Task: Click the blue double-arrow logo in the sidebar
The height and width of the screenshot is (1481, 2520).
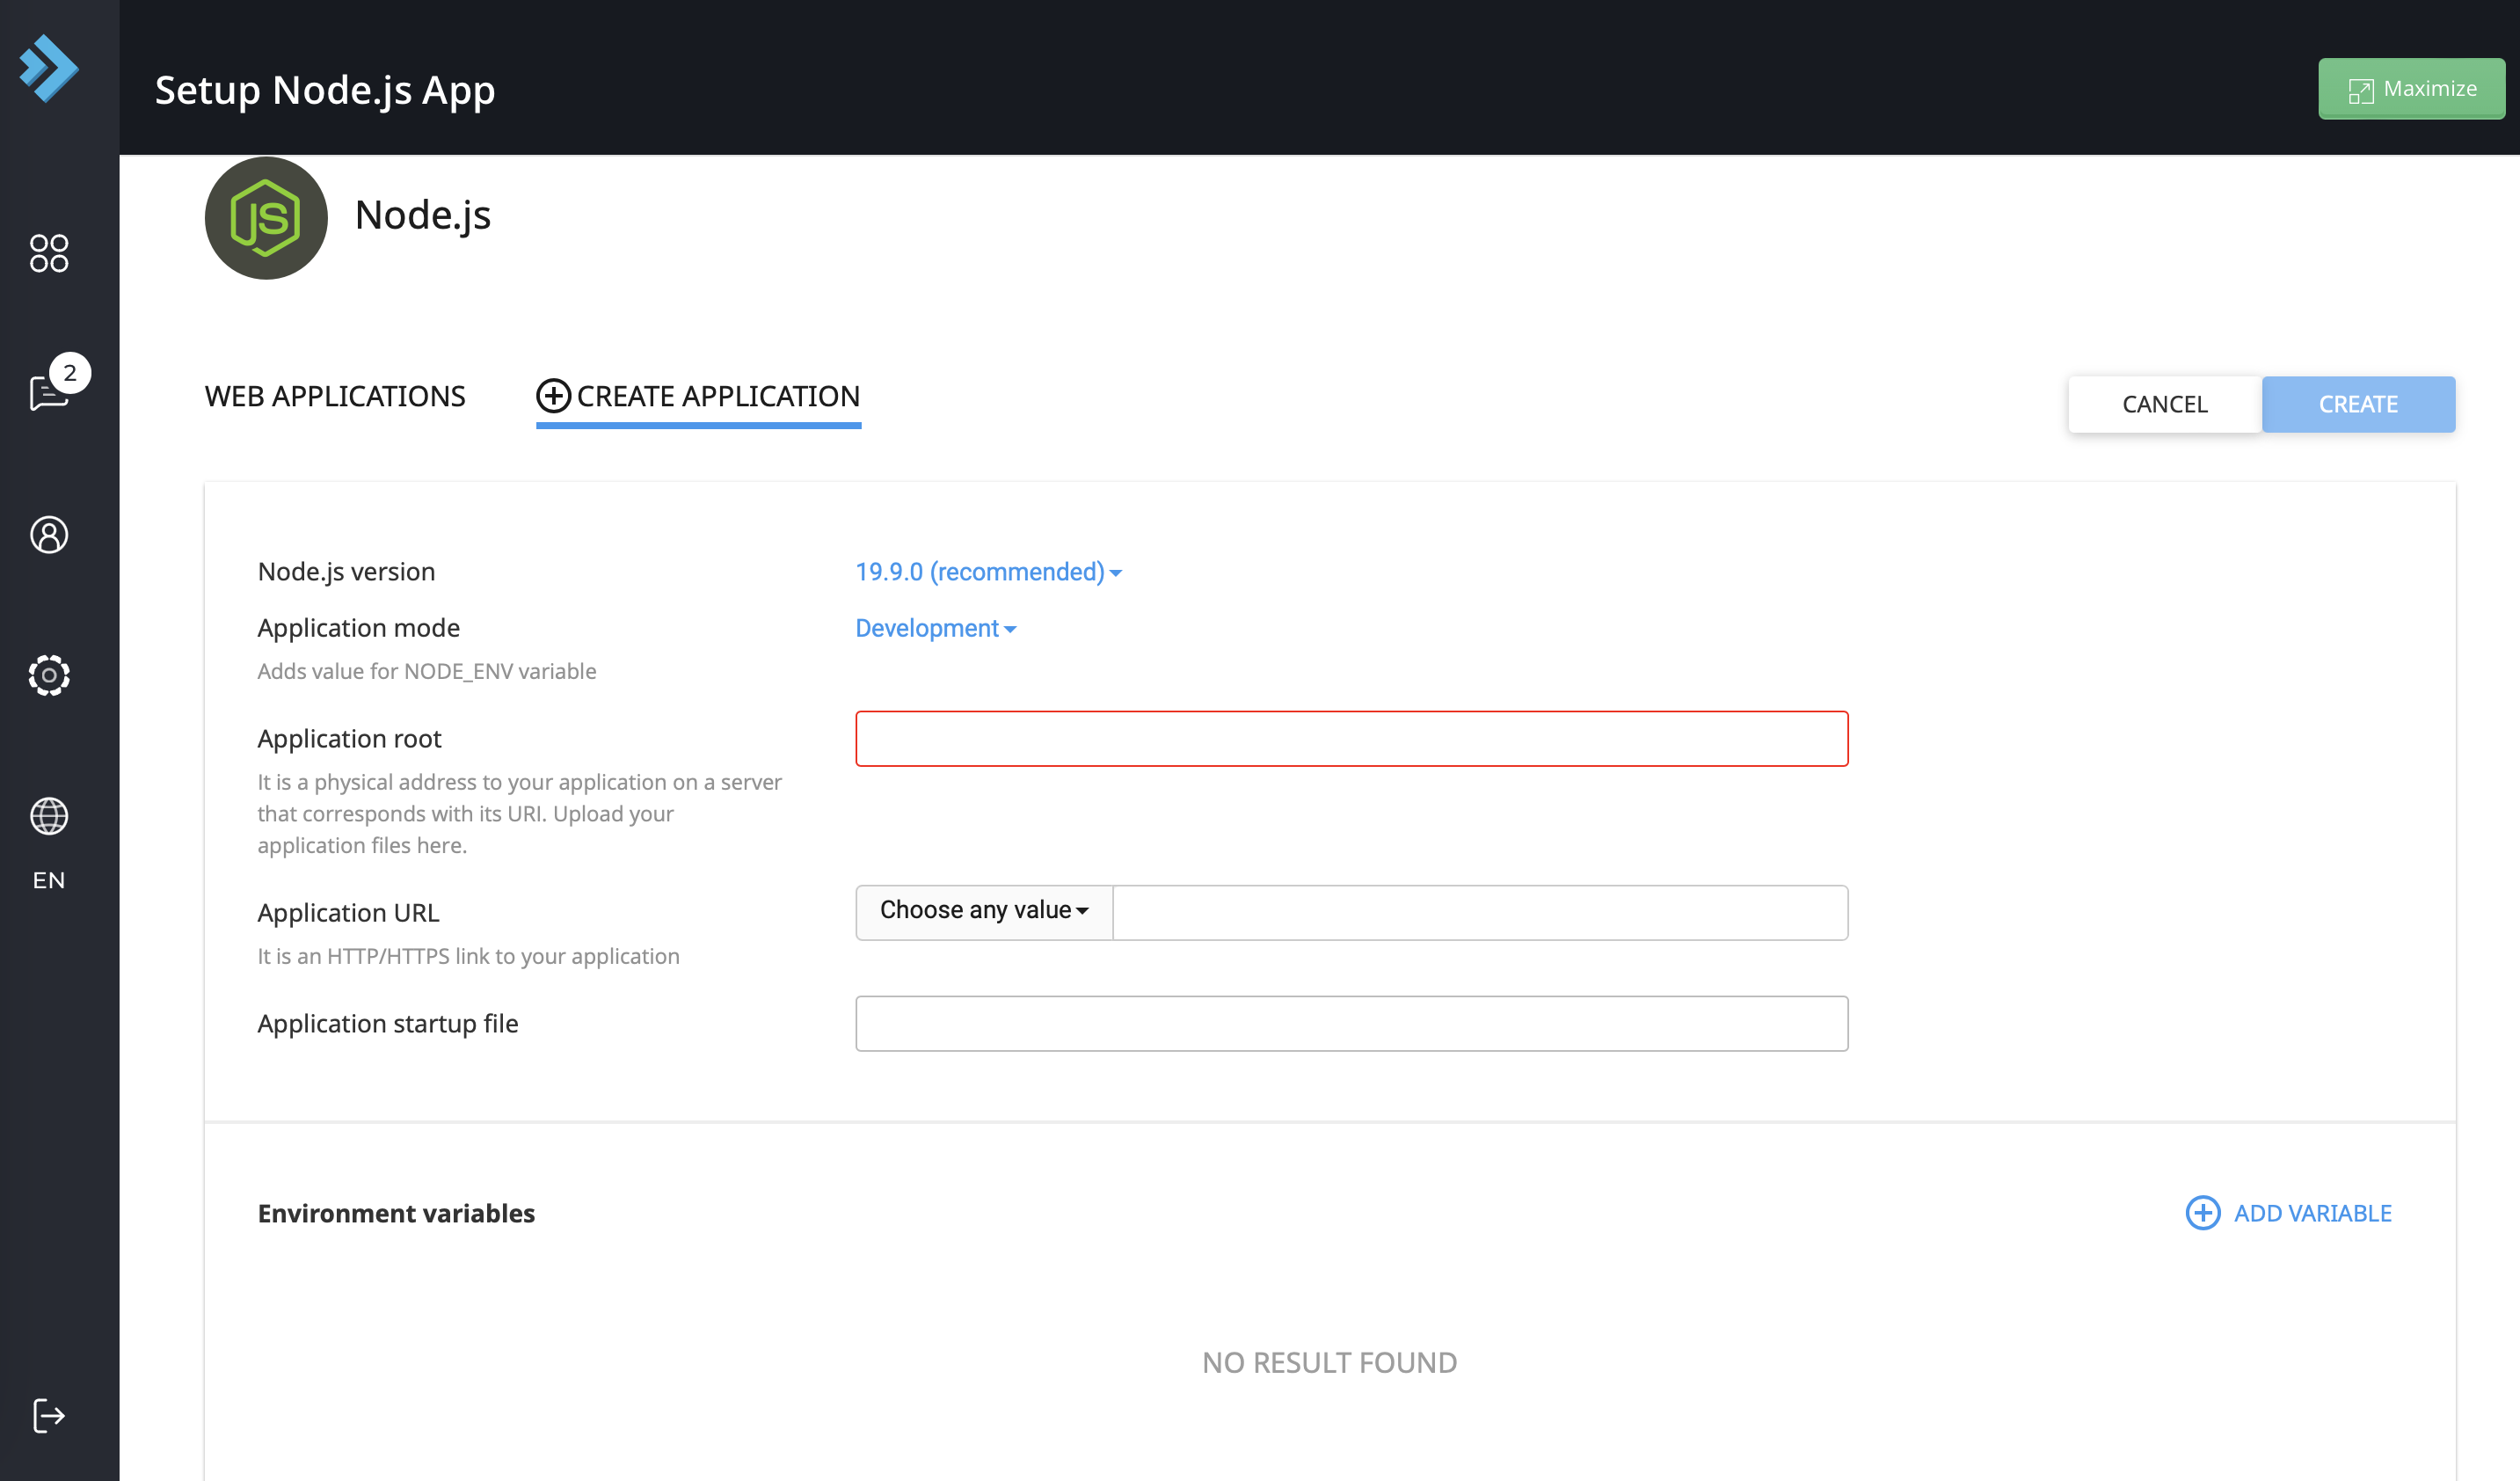Action: (x=49, y=68)
